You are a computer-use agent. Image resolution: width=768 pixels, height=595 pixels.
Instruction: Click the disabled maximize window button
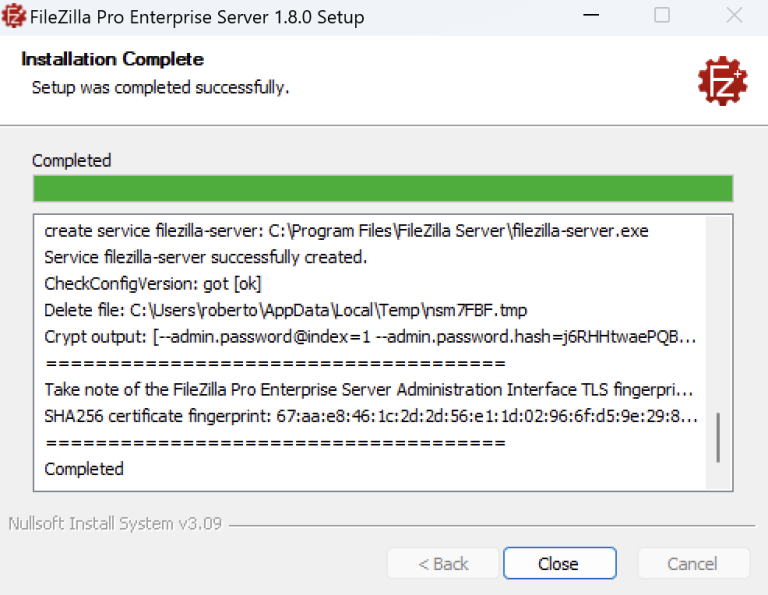(662, 15)
